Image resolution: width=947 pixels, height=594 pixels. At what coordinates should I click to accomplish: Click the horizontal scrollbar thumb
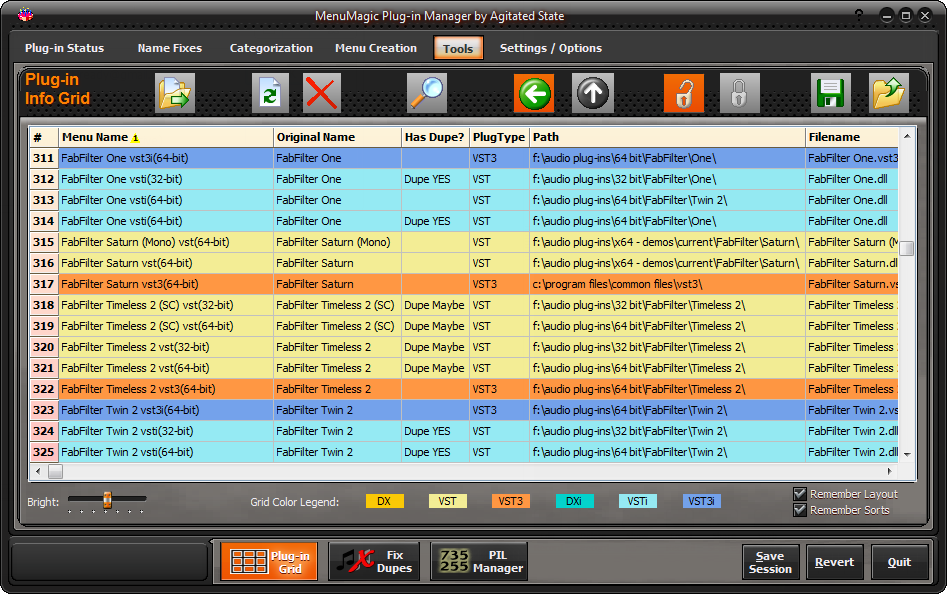click(55, 471)
